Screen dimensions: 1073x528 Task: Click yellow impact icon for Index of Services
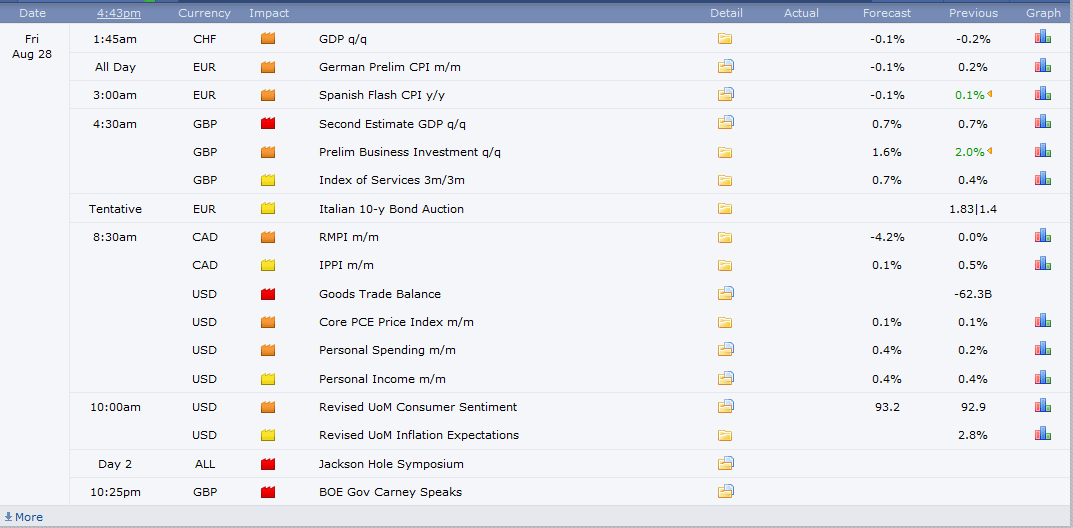click(268, 180)
